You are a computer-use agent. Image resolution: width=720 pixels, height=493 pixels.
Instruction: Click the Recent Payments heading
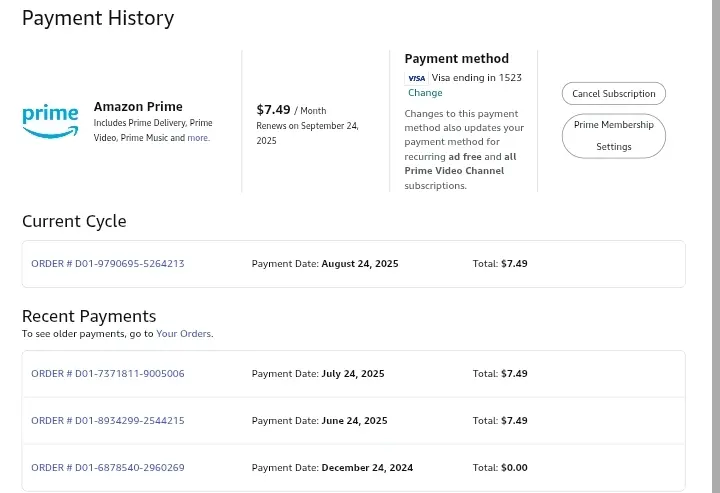(89, 316)
